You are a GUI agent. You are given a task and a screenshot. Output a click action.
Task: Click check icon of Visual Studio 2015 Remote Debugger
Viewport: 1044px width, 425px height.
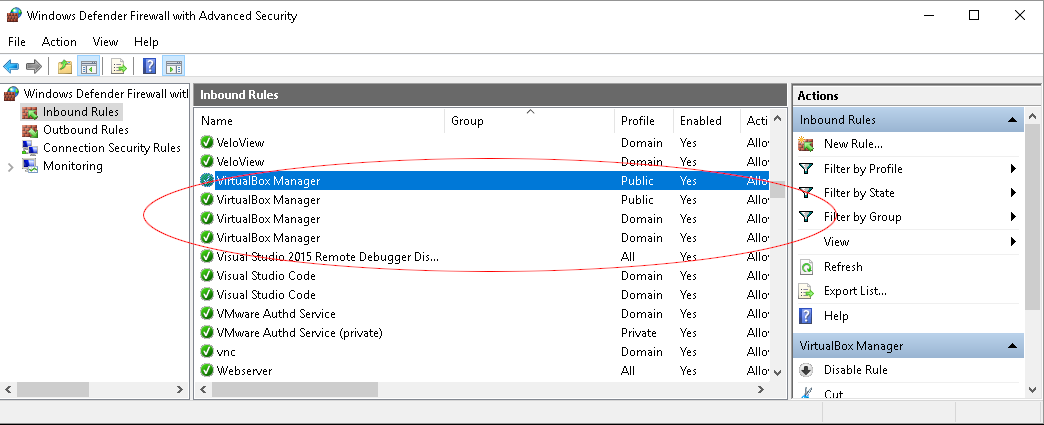coord(206,256)
